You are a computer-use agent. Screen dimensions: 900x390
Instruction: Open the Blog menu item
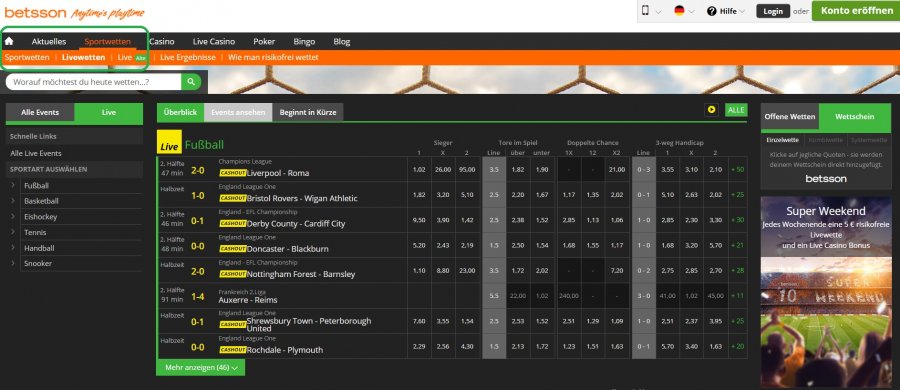click(x=342, y=41)
